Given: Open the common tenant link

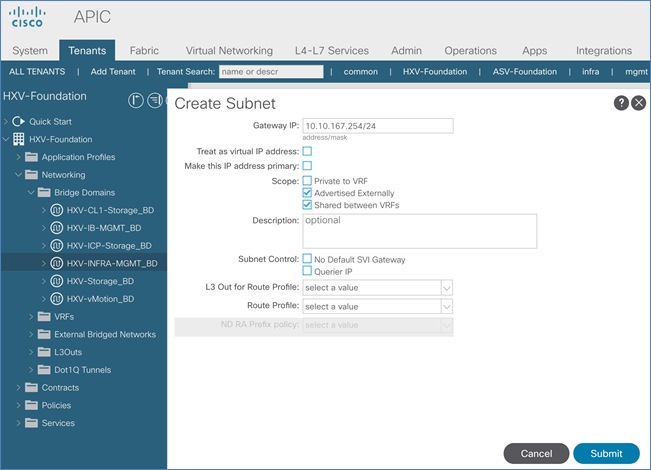Looking at the screenshot, I should [360, 71].
